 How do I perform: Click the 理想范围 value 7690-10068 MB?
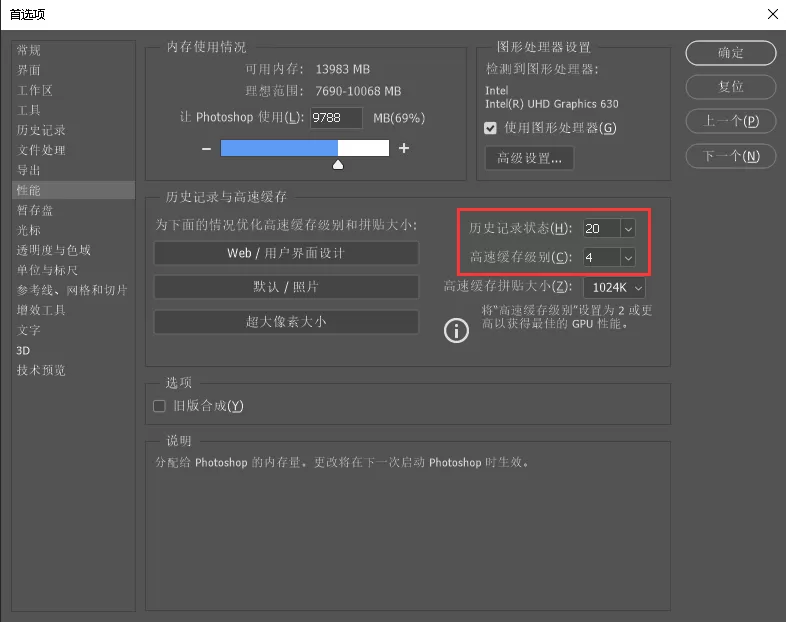pos(358,91)
